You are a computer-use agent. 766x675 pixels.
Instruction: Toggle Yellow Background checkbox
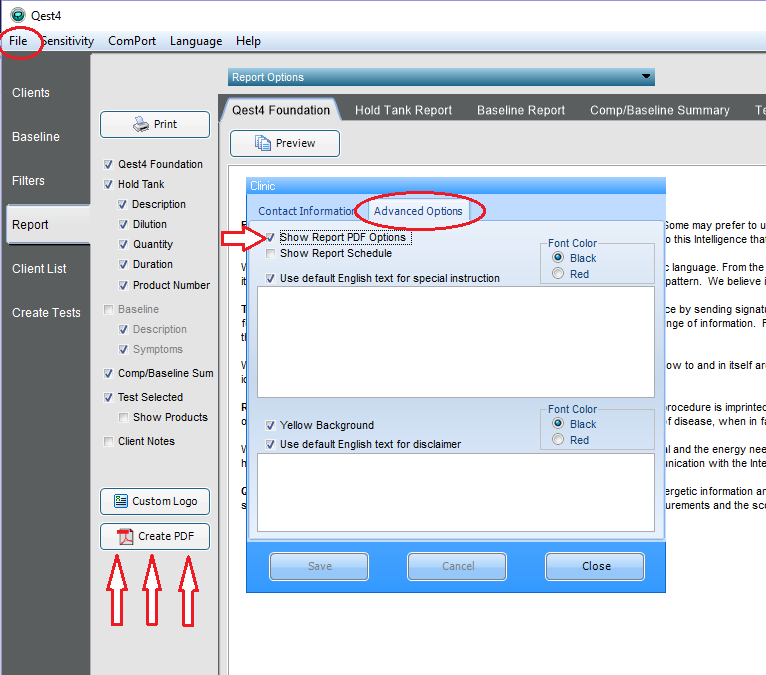coord(270,425)
